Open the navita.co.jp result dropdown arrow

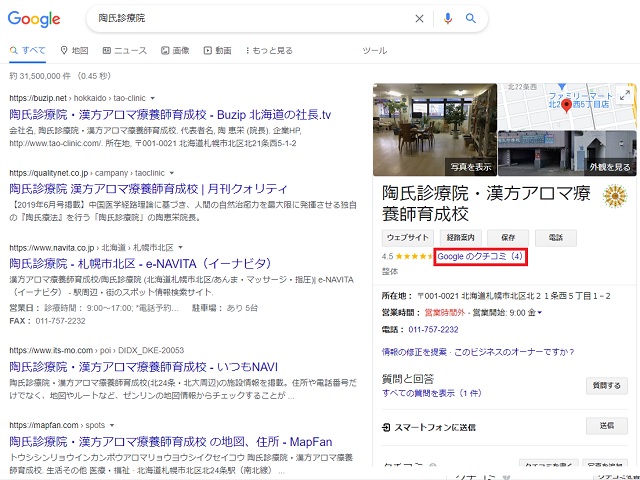point(180,248)
